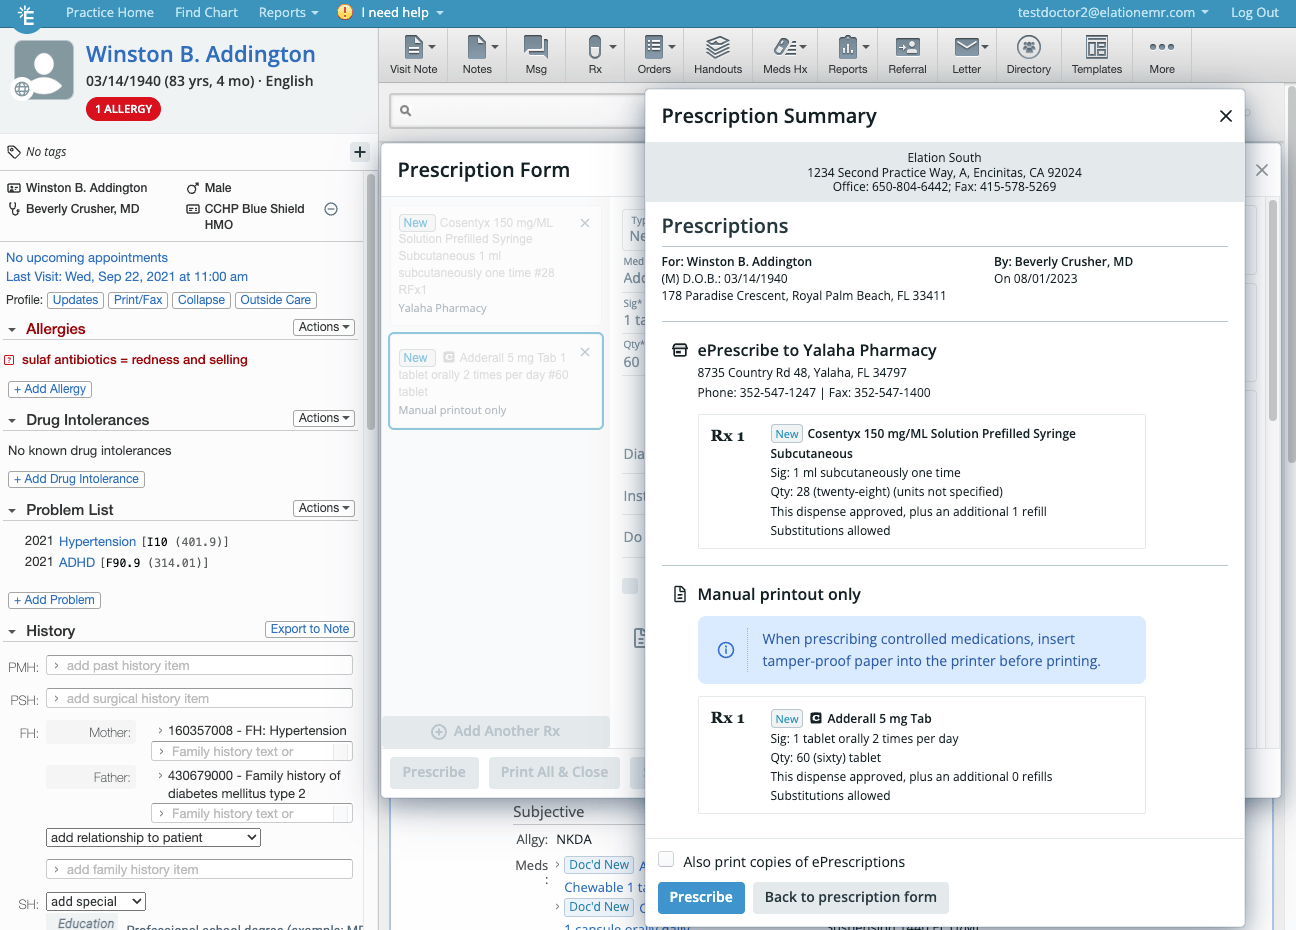Click Print/Fax profile button
The height and width of the screenshot is (930, 1296).
point(138,300)
